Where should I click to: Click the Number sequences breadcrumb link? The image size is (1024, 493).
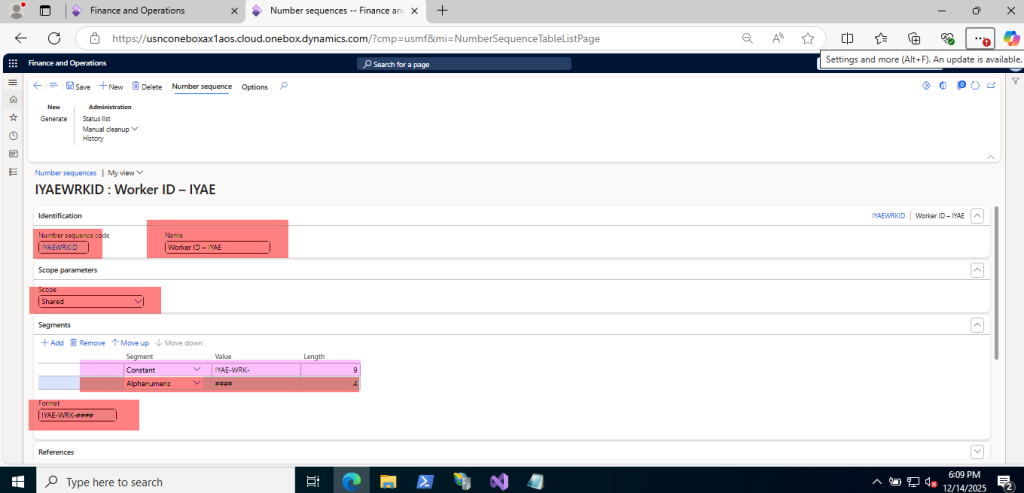[66, 172]
